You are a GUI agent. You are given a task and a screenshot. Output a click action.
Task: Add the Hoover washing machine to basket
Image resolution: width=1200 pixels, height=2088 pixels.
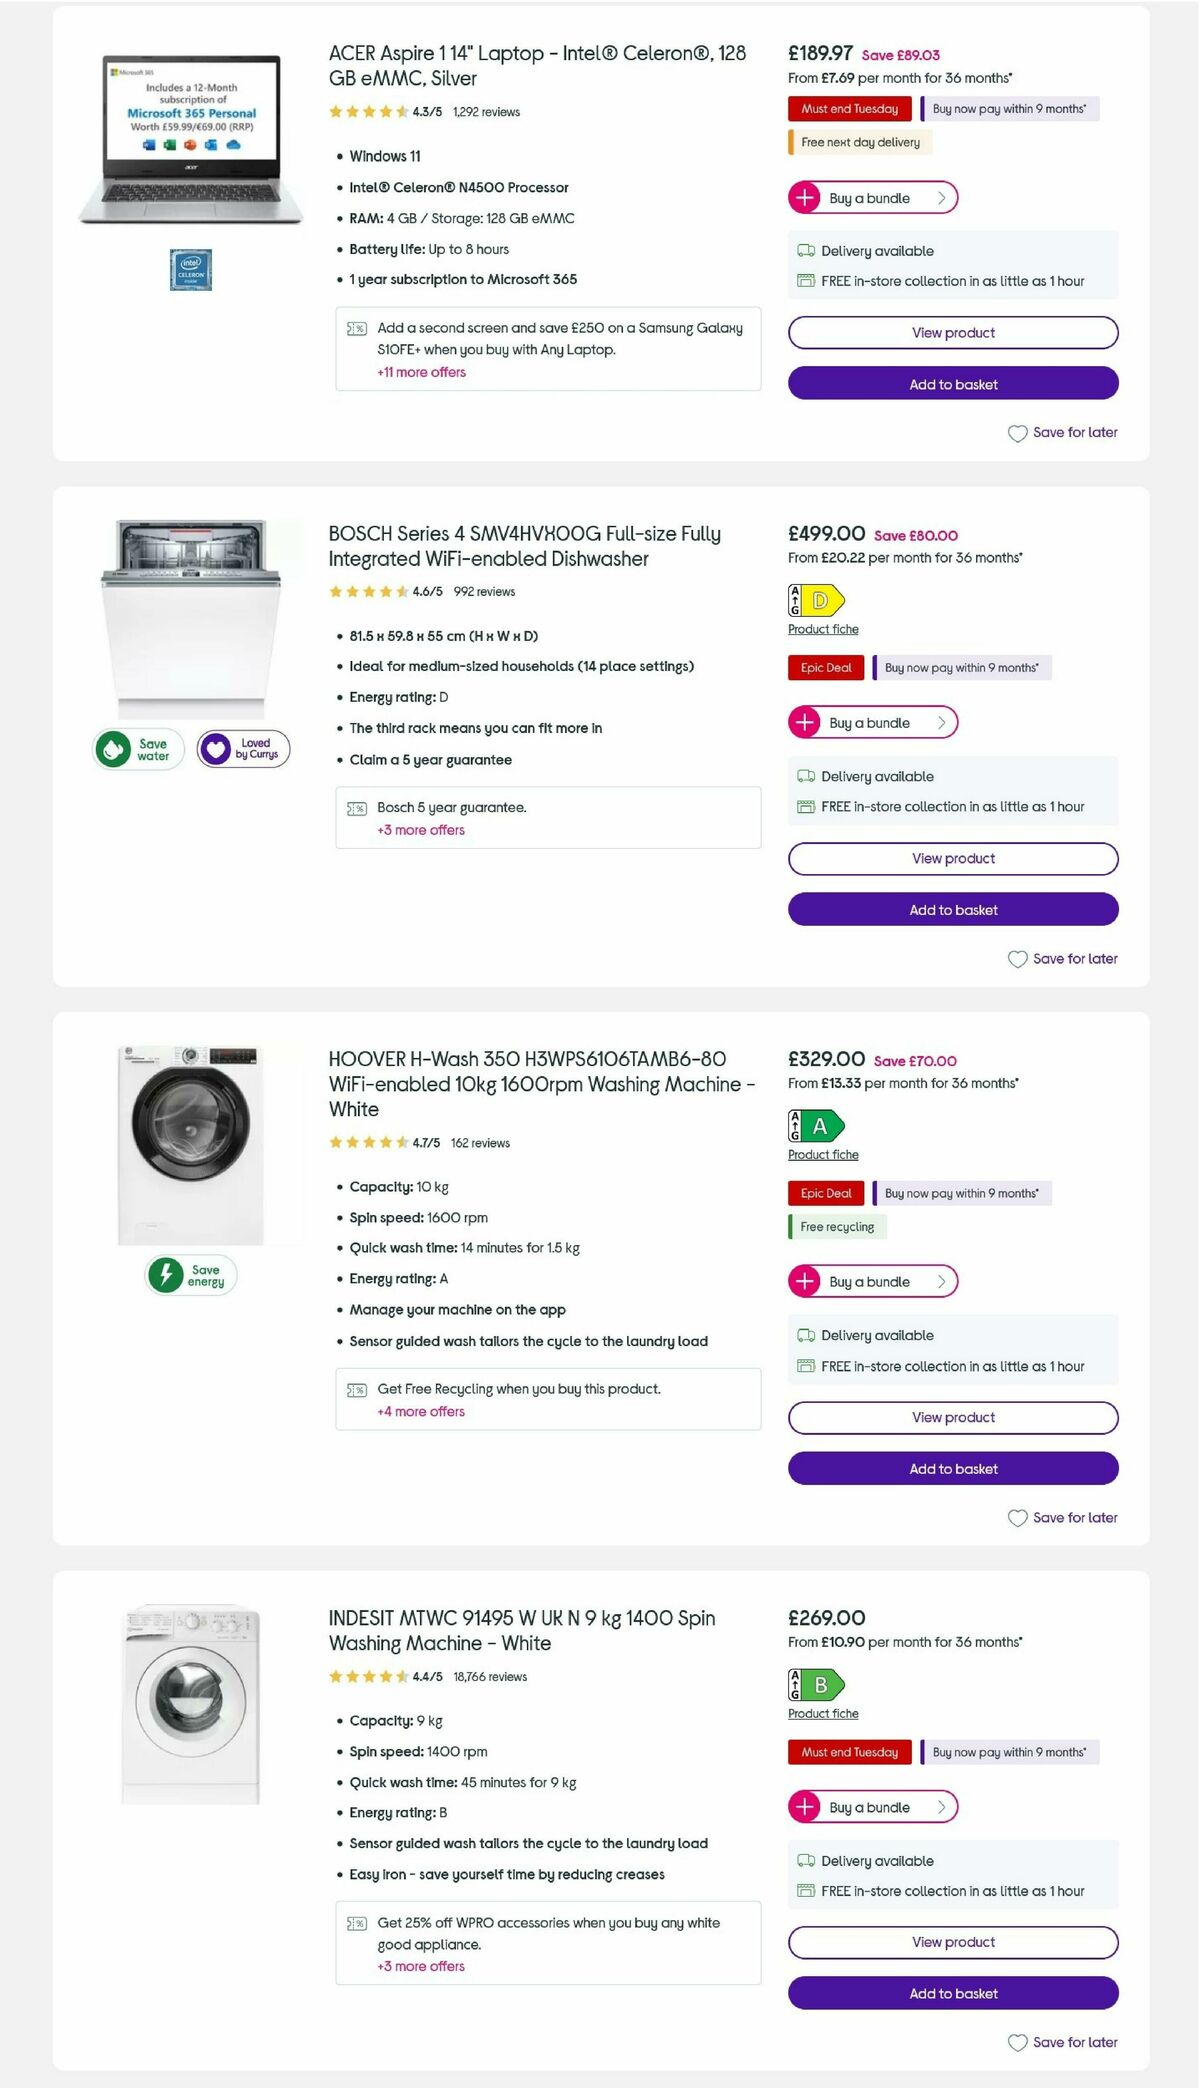point(952,1468)
